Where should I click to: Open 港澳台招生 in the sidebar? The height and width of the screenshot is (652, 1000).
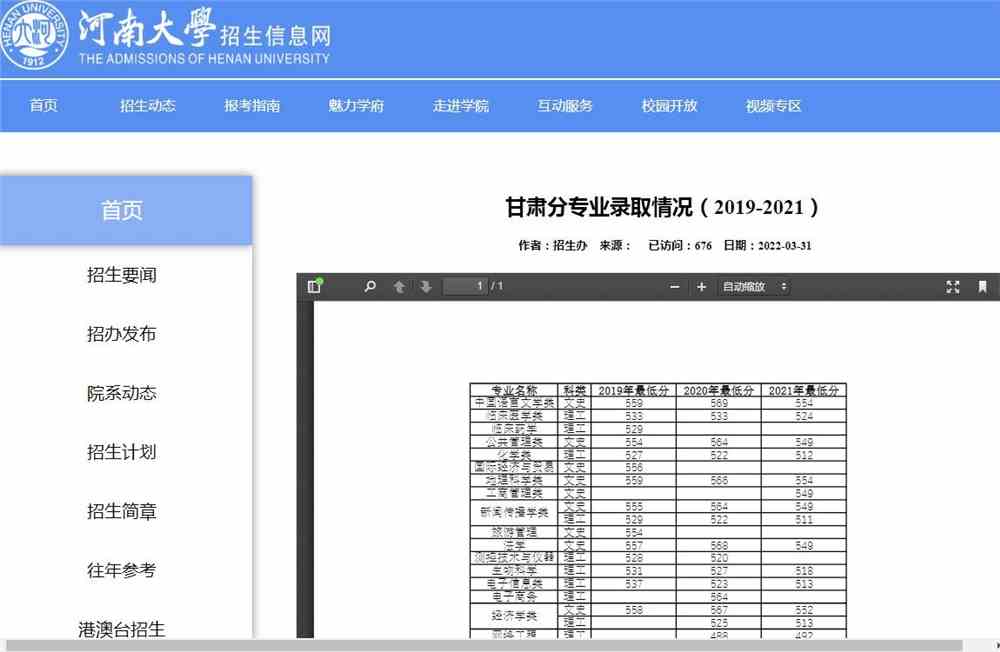pyautogui.click(x=122, y=629)
